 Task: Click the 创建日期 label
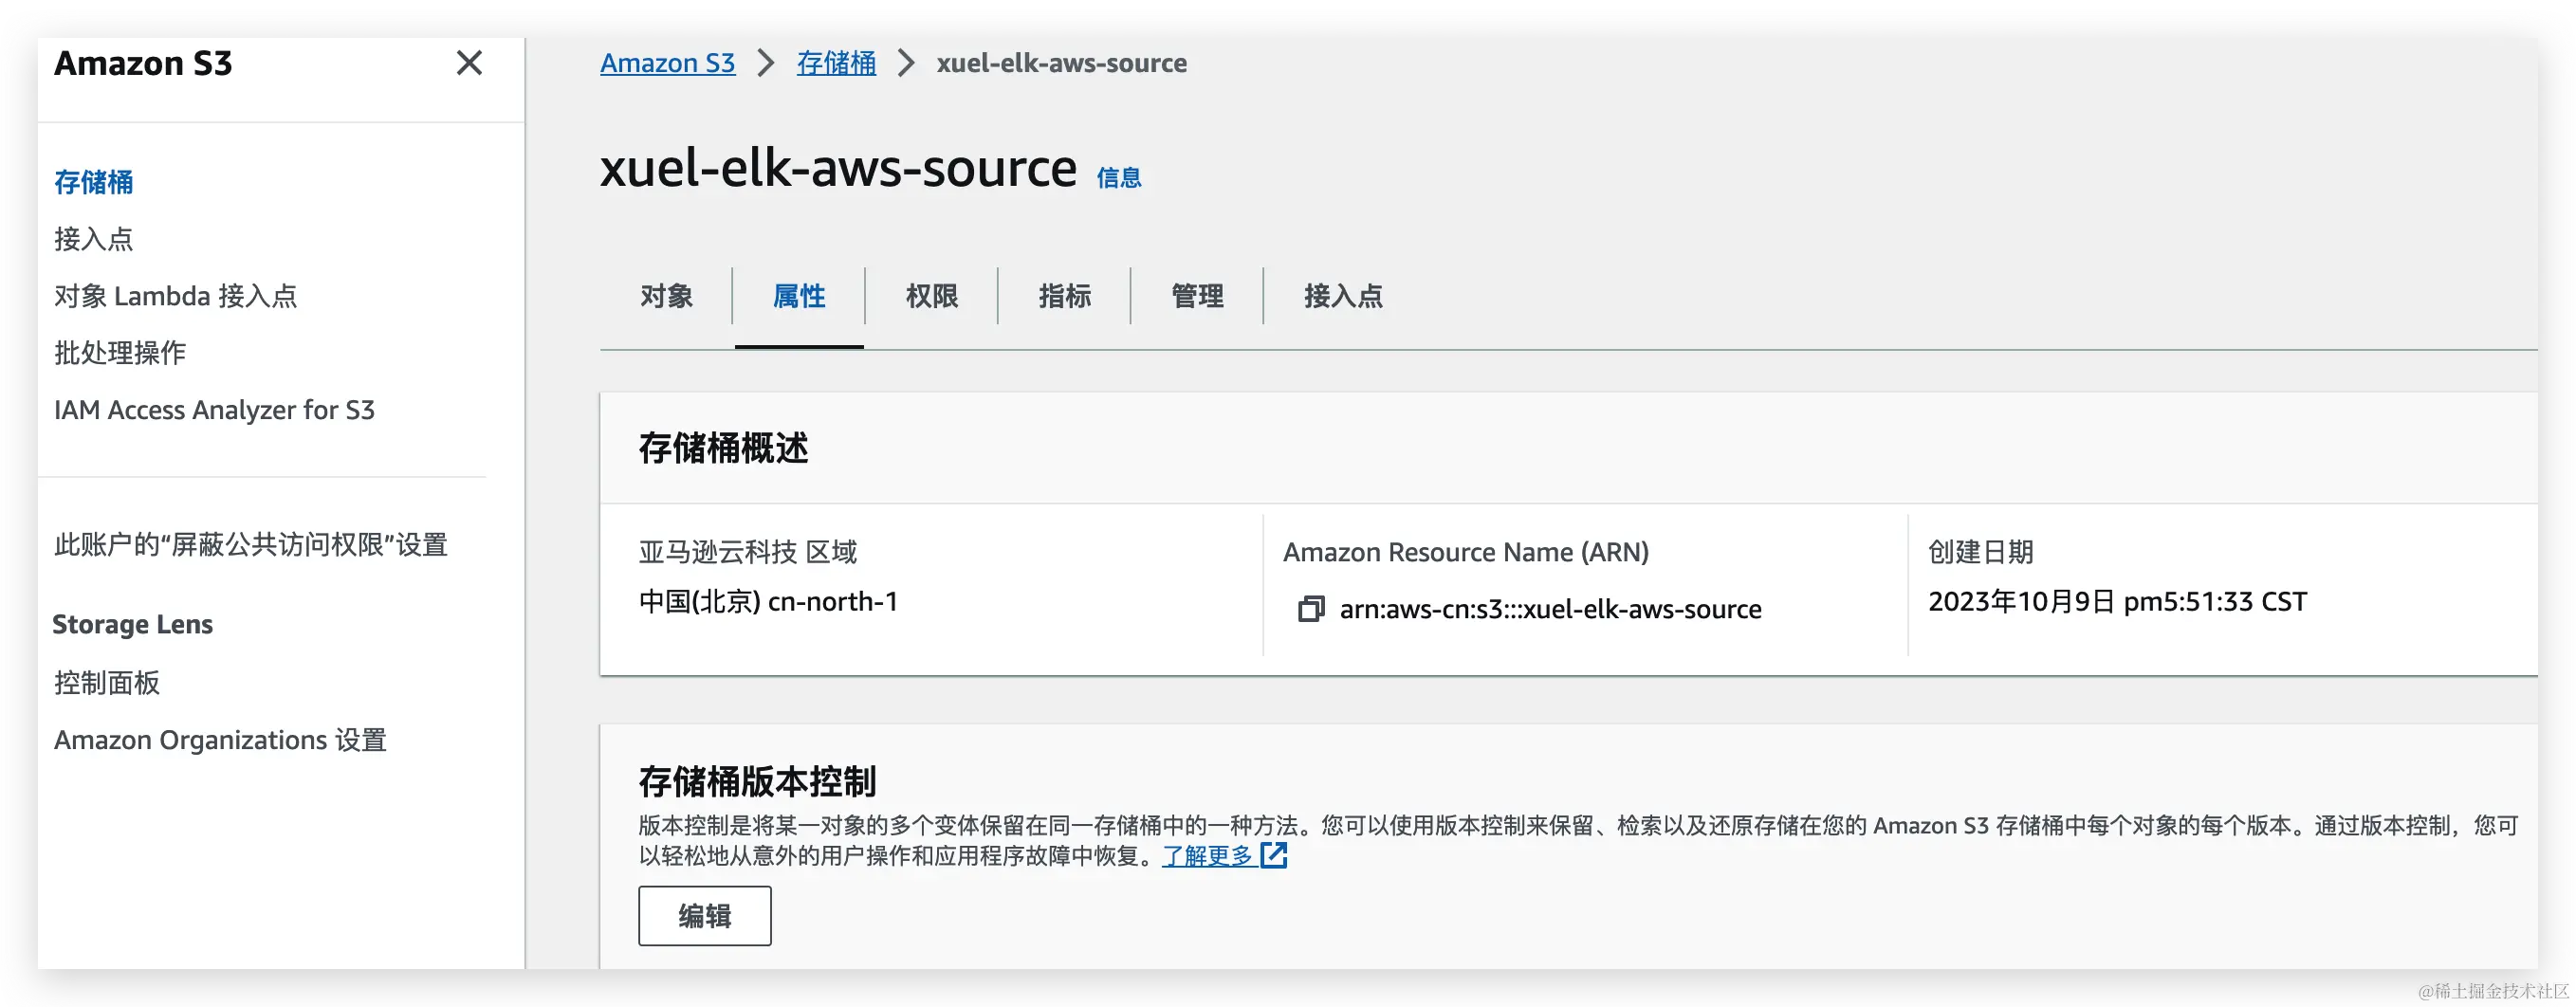coord(1980,552)
